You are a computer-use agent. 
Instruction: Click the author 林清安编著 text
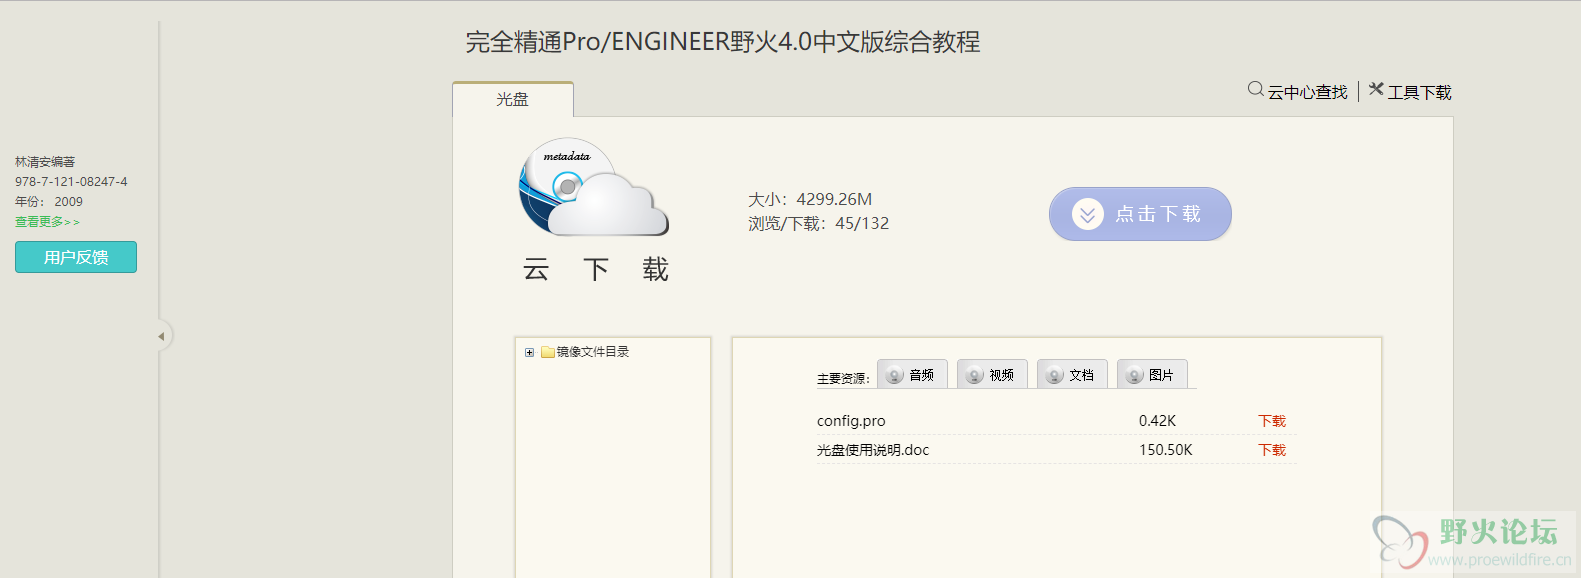coord(45,162)
